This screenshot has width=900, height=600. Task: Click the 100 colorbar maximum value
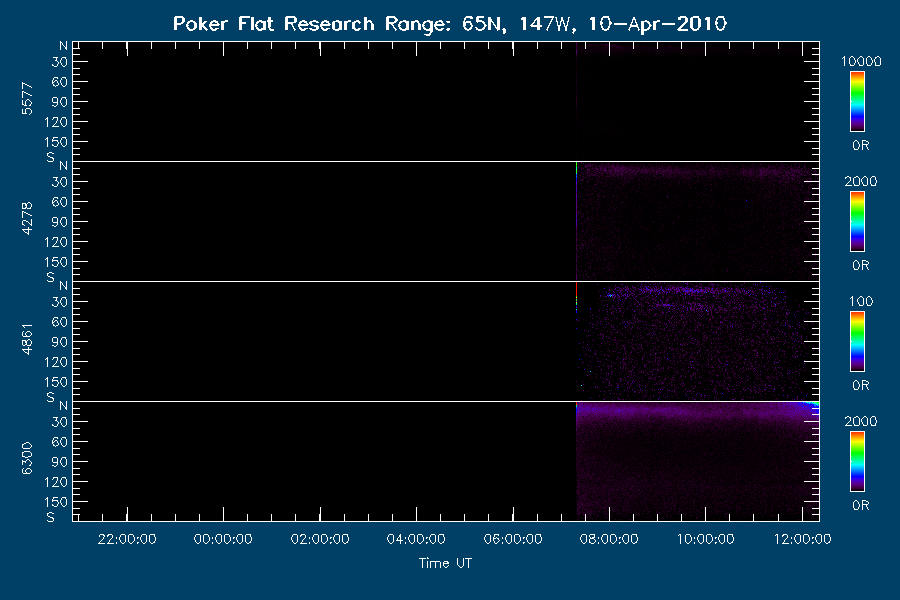click(861, 301)
